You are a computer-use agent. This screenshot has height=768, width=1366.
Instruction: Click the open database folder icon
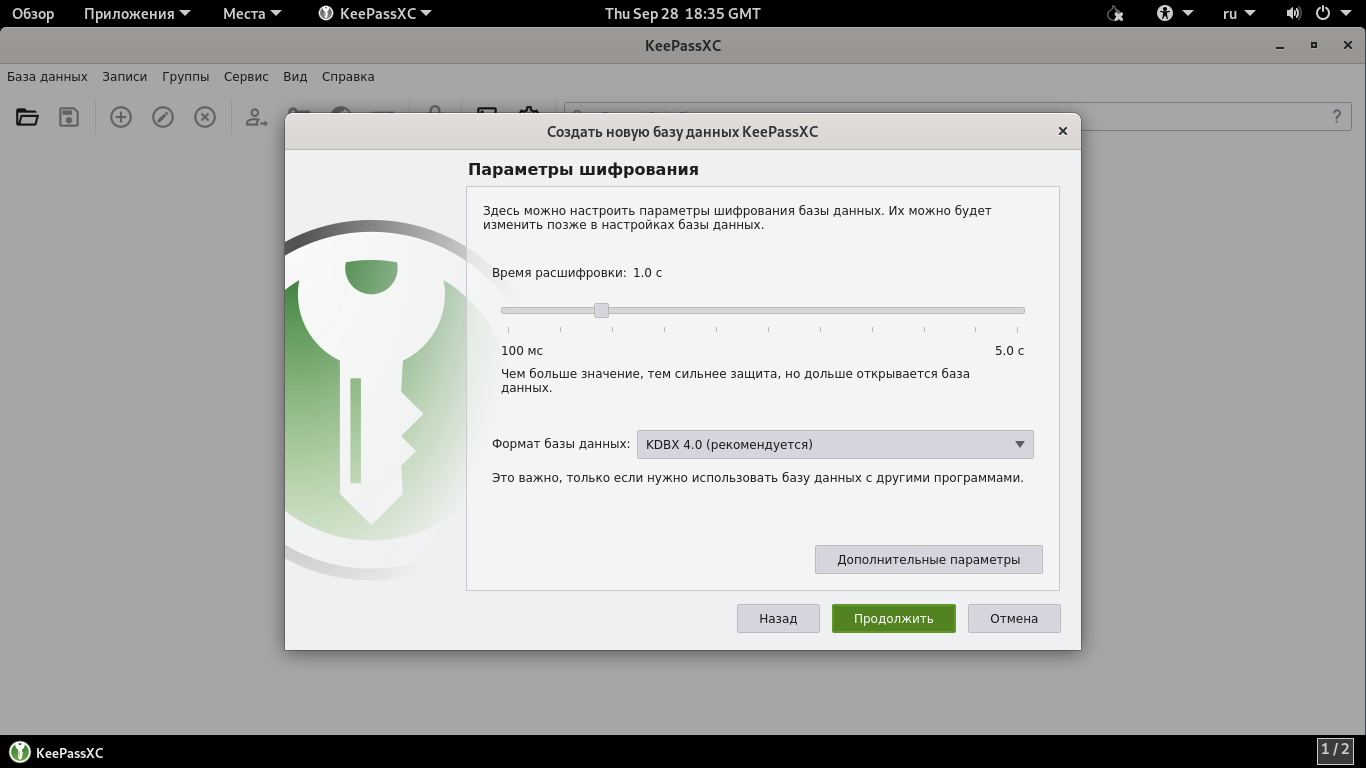27,117
